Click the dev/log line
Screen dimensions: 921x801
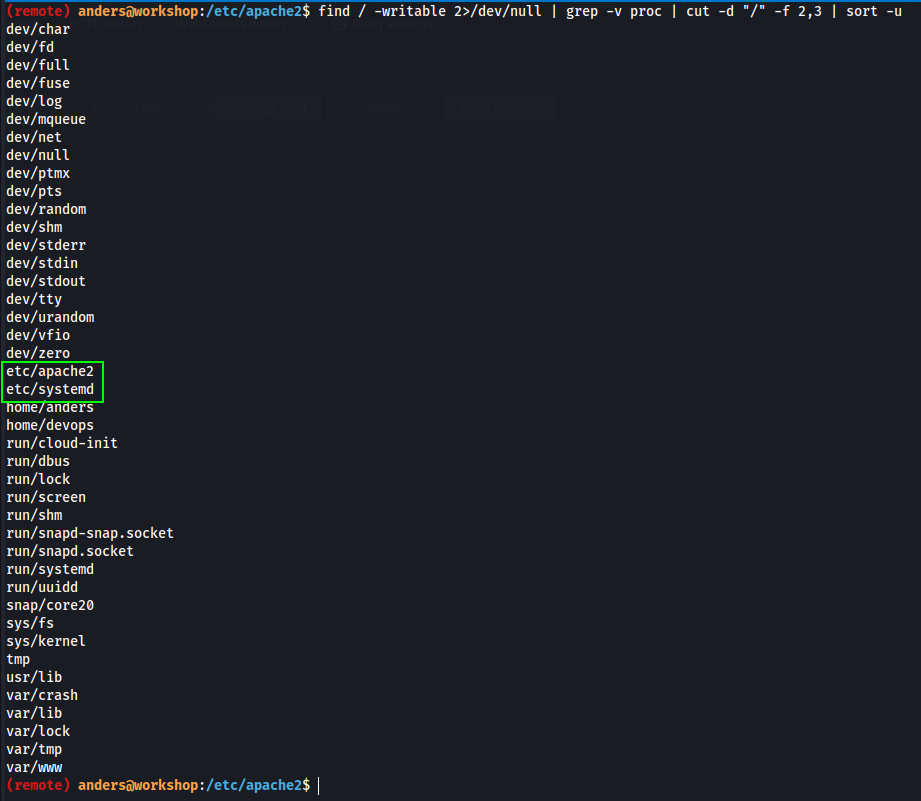coord(34,101)
